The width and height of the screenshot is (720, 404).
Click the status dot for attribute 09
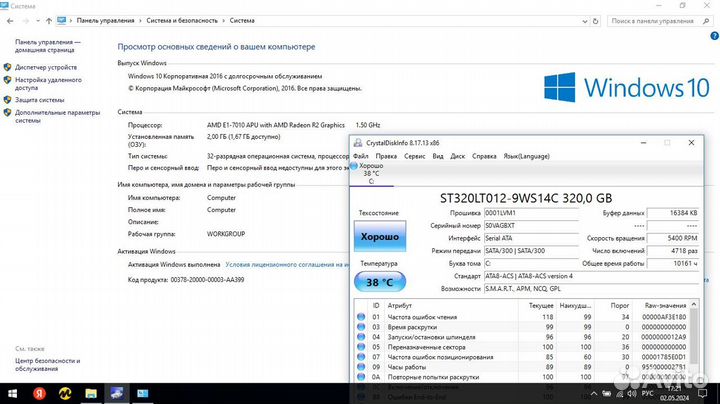[361, 367]
